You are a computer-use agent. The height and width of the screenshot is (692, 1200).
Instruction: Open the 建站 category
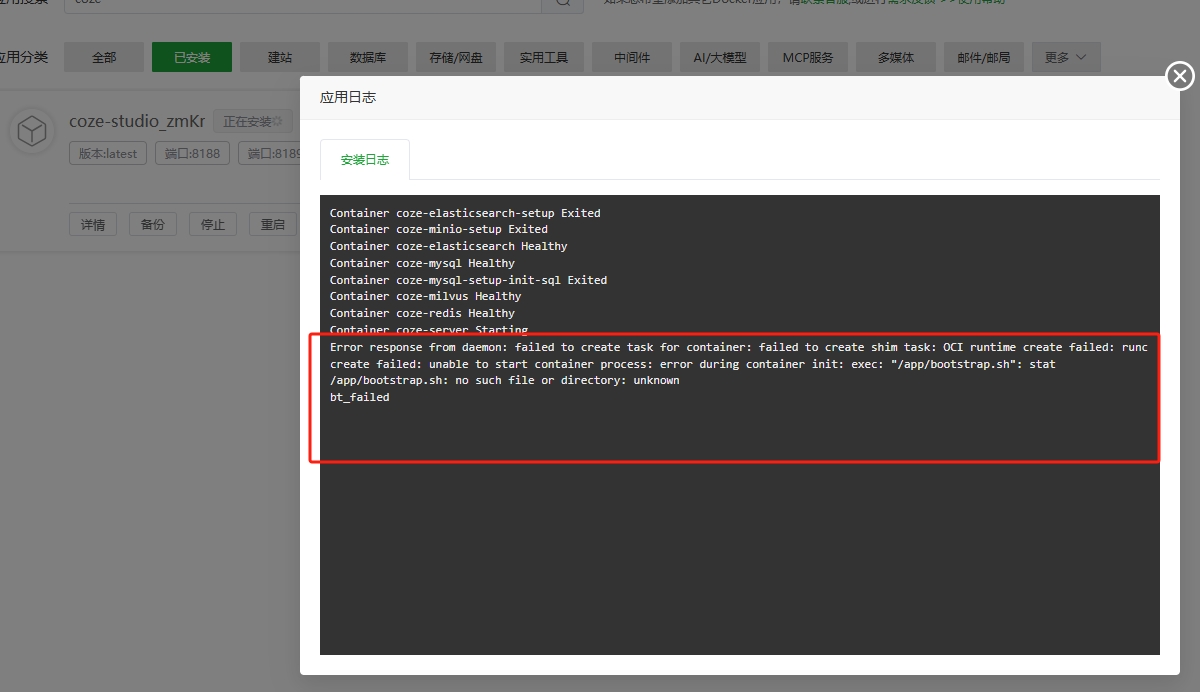[280, 57]
